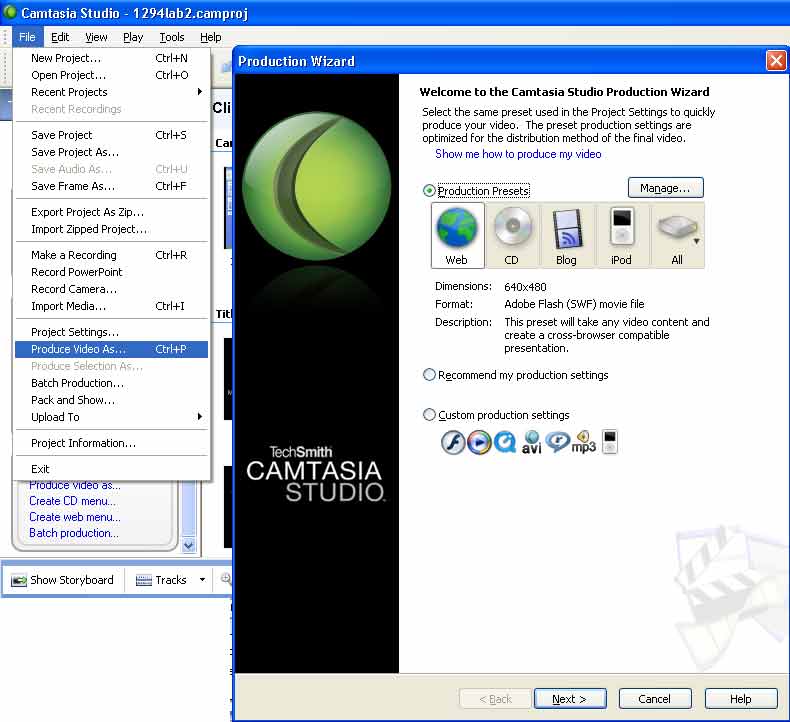Close the Production Wizard dialog

[776, 61]
